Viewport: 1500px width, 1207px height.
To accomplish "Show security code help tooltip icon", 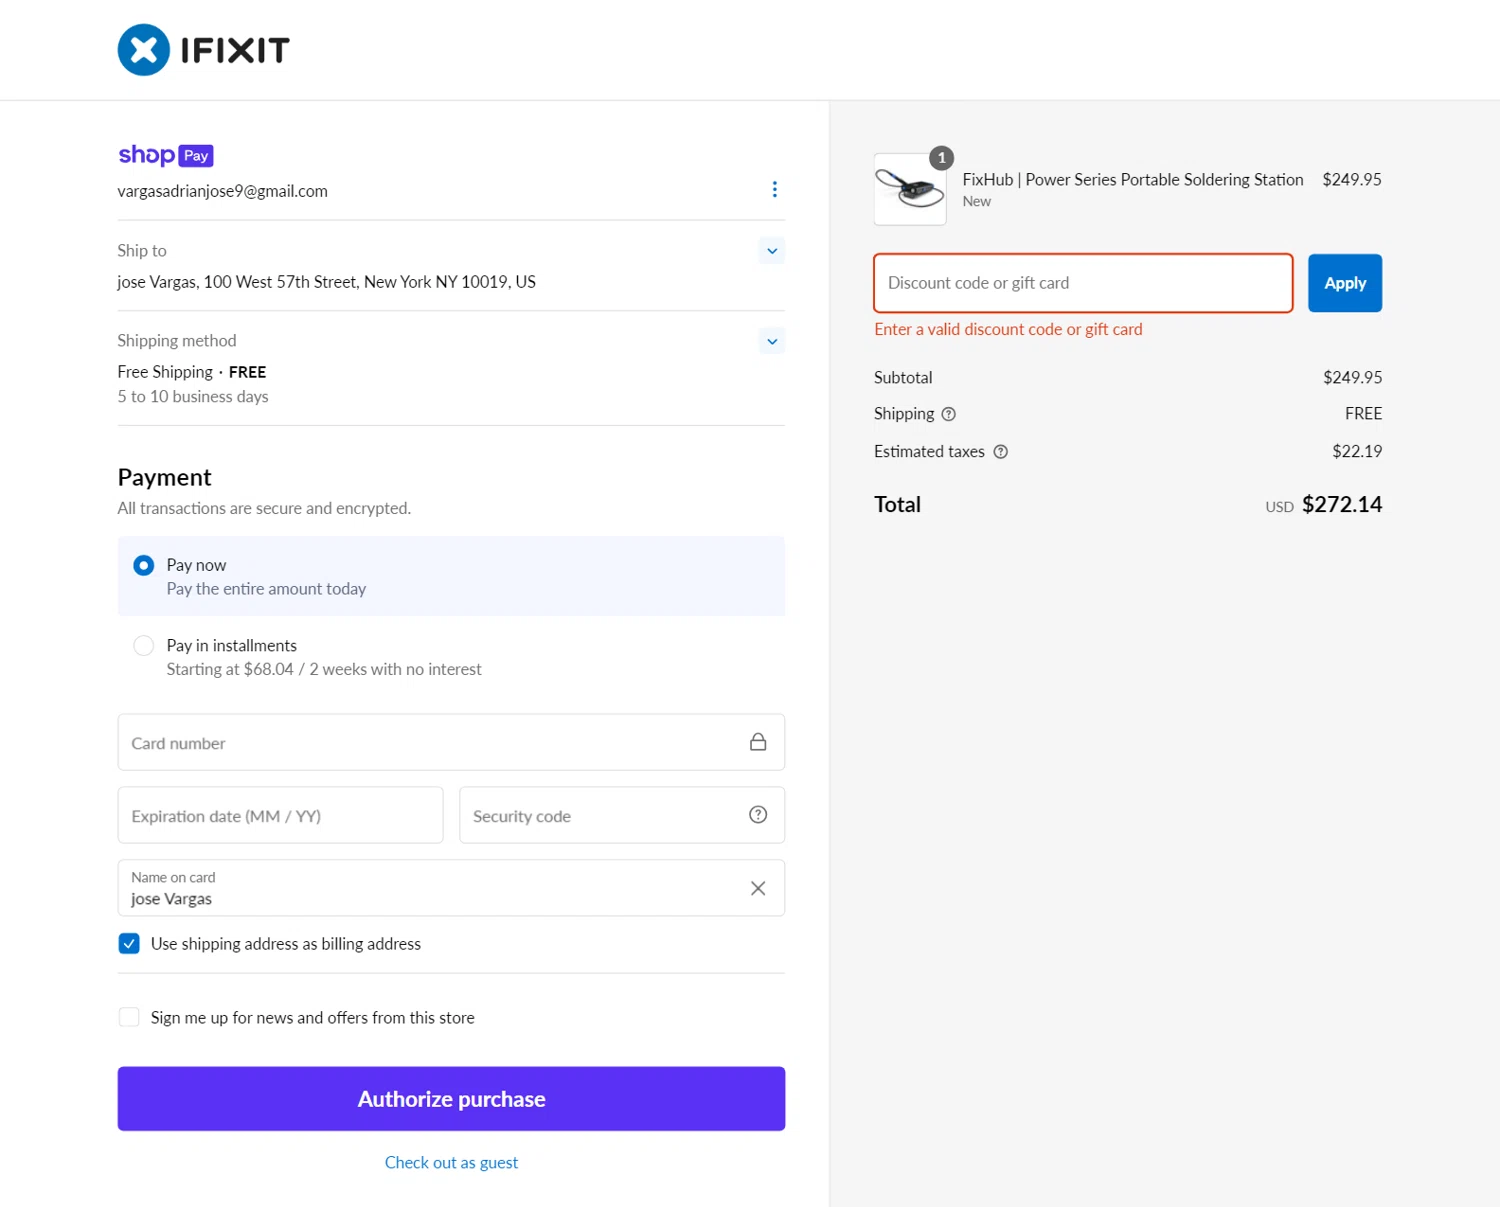I will point(758,815).
